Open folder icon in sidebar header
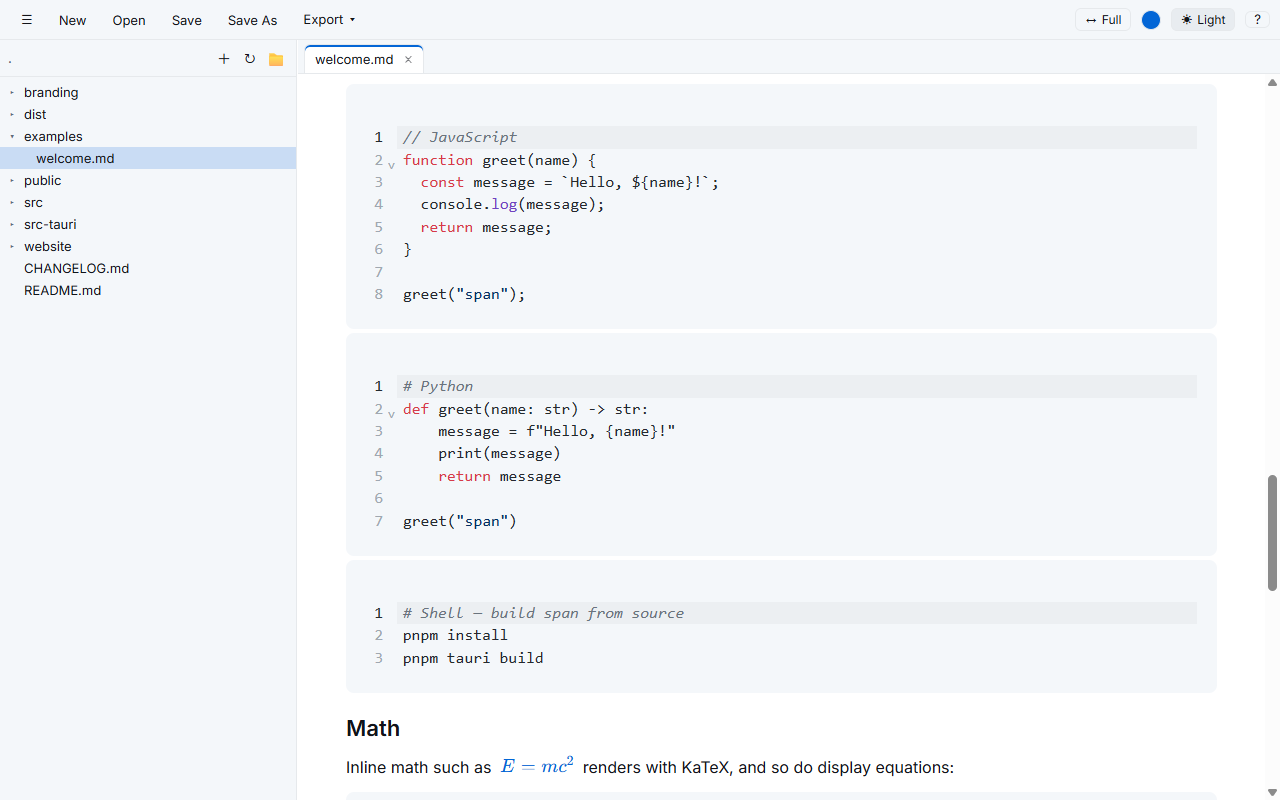1280x800 pixels. click(276, 59)
